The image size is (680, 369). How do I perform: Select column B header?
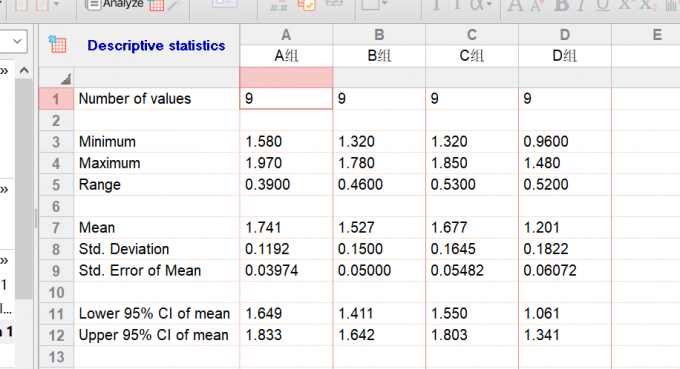379,35
